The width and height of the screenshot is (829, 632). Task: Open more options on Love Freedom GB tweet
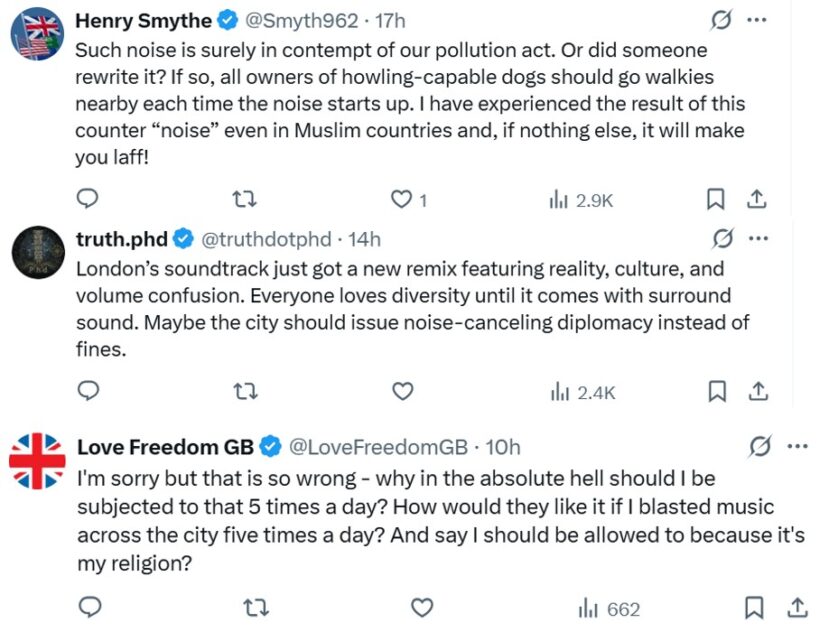tap(797, 446)
